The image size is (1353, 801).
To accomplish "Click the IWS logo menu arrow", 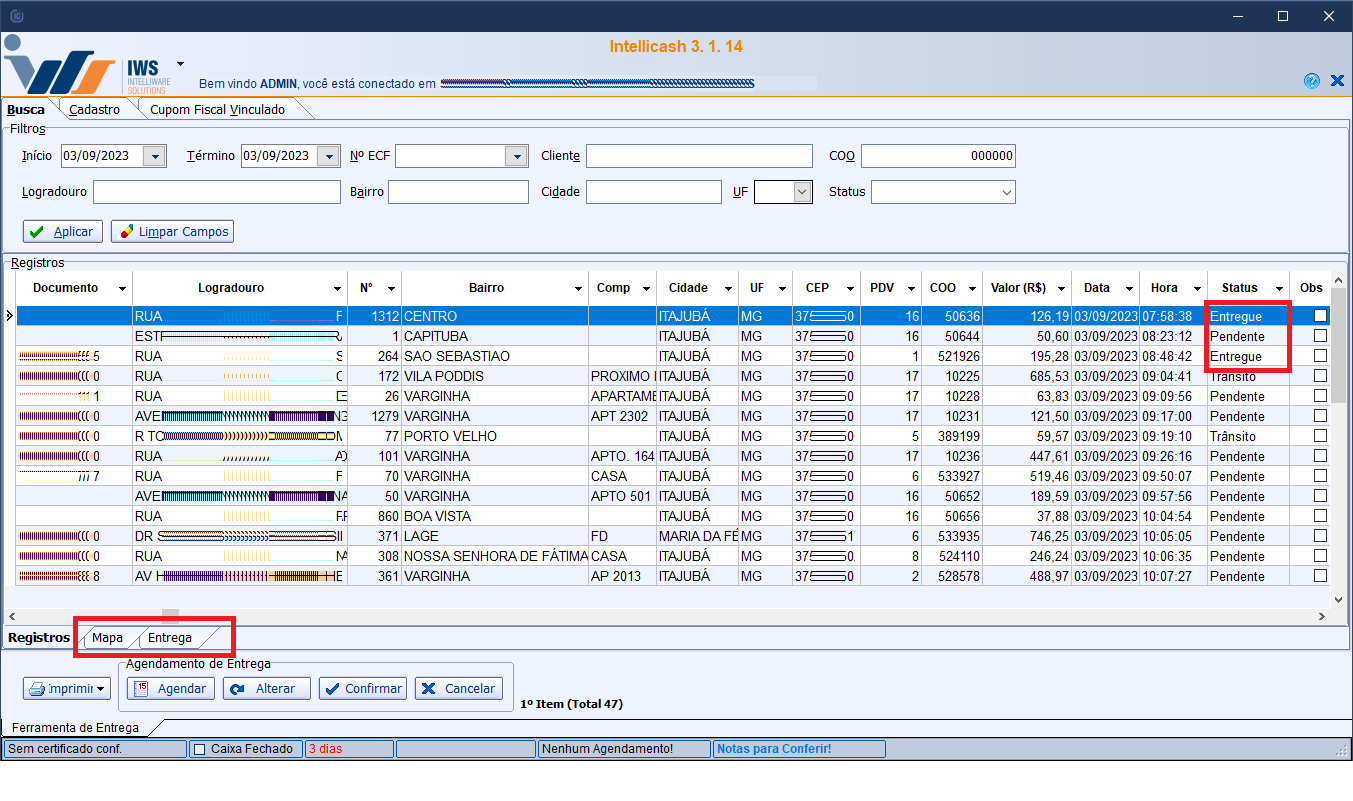I will click(x=180, y=62).
